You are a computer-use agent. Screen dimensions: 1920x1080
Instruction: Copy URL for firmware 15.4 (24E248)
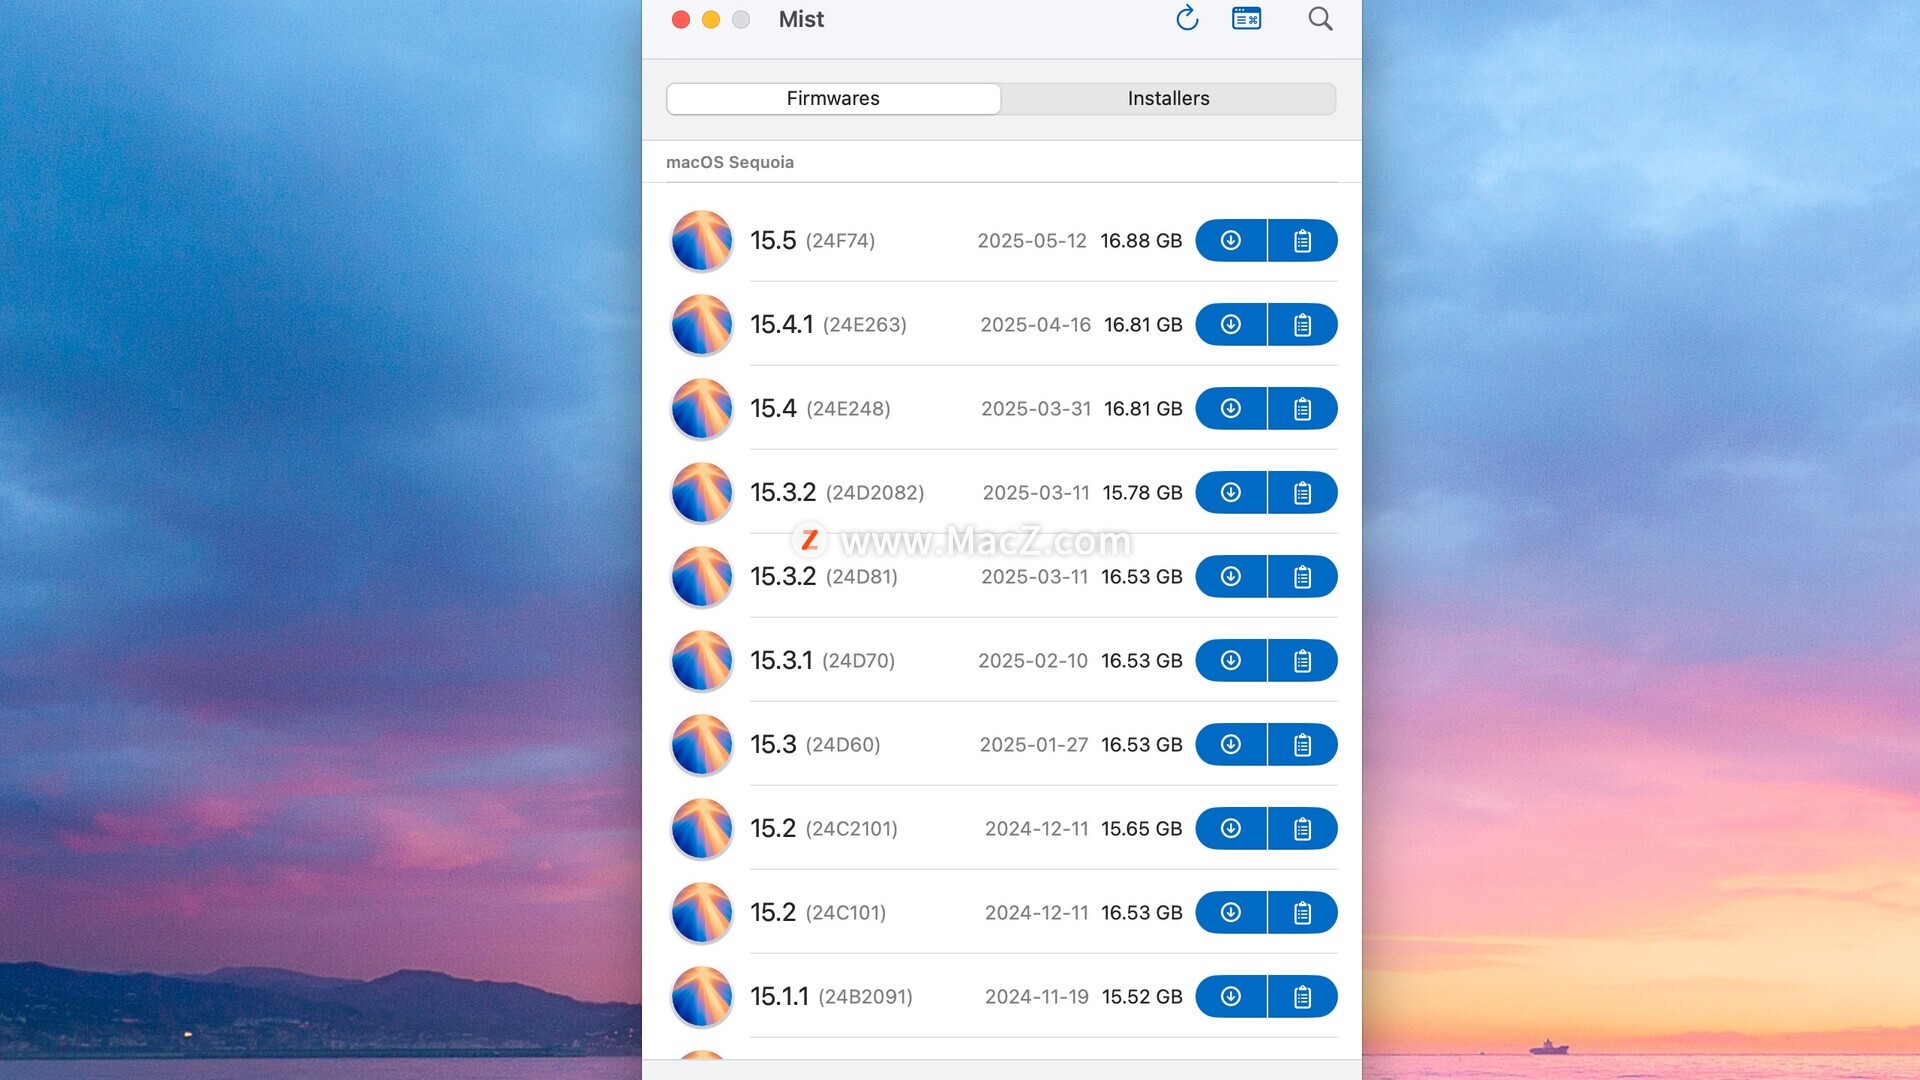coord(1302,408)
